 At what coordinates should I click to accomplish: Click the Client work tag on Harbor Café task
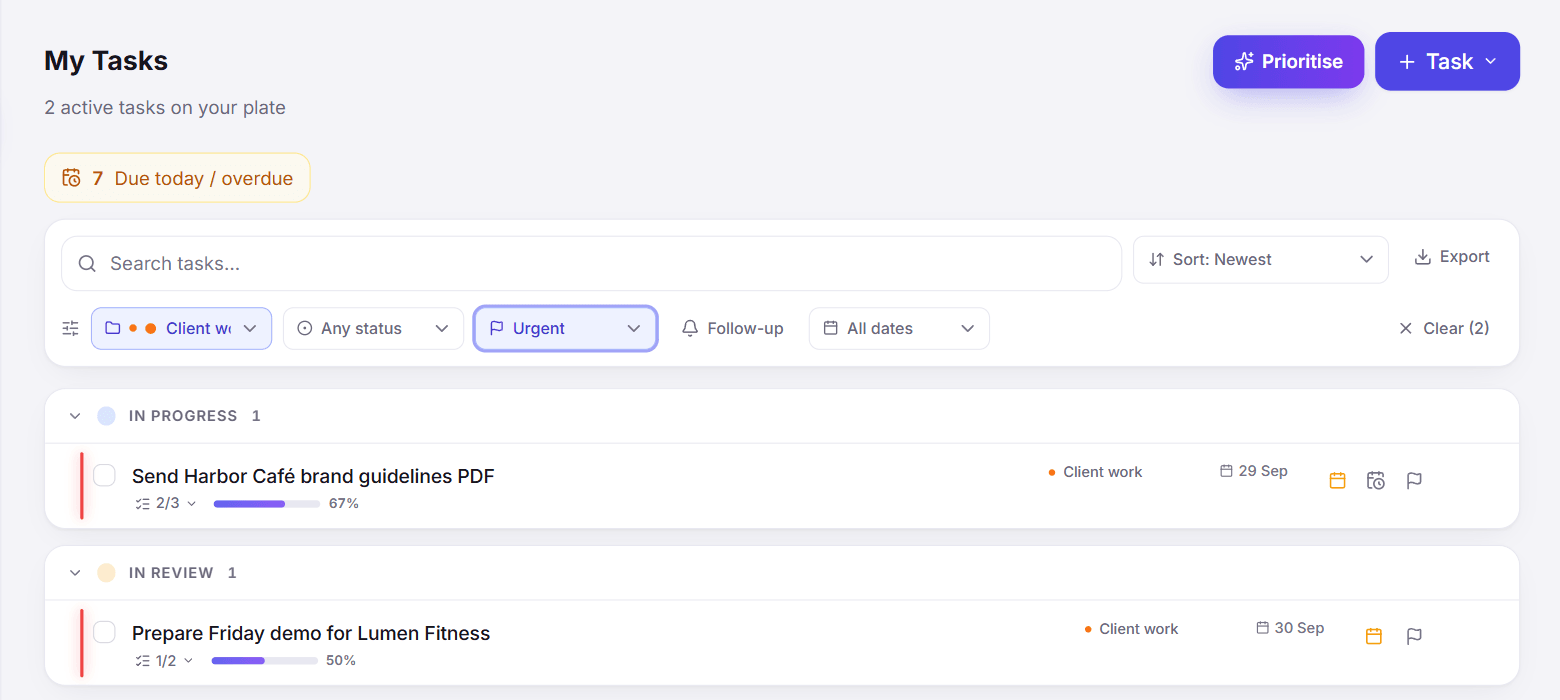tap(1095, 472)
